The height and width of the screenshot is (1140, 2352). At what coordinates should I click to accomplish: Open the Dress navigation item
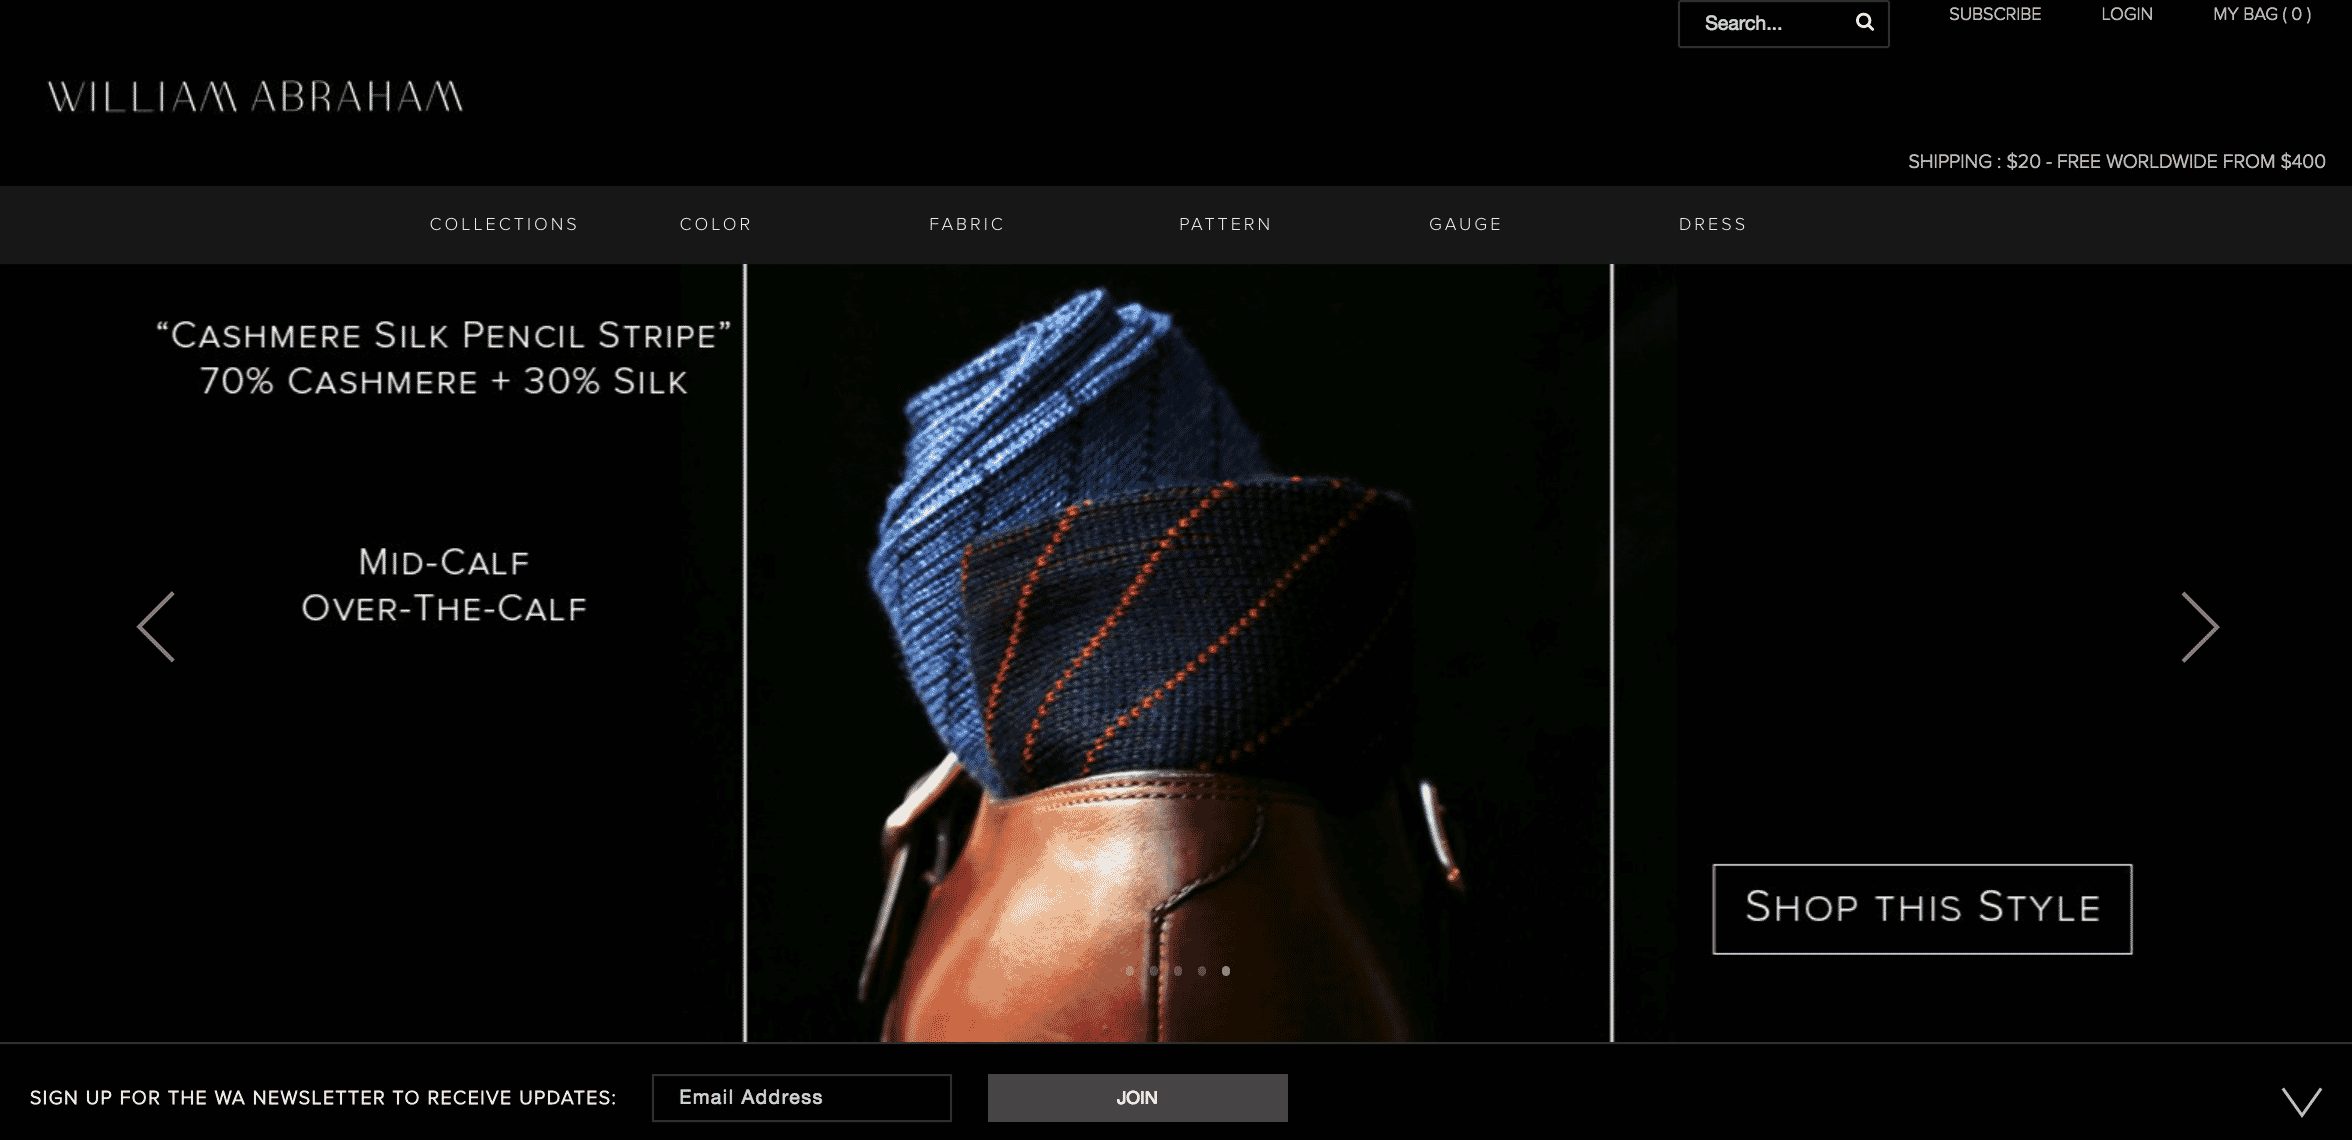coord(1712,224)
